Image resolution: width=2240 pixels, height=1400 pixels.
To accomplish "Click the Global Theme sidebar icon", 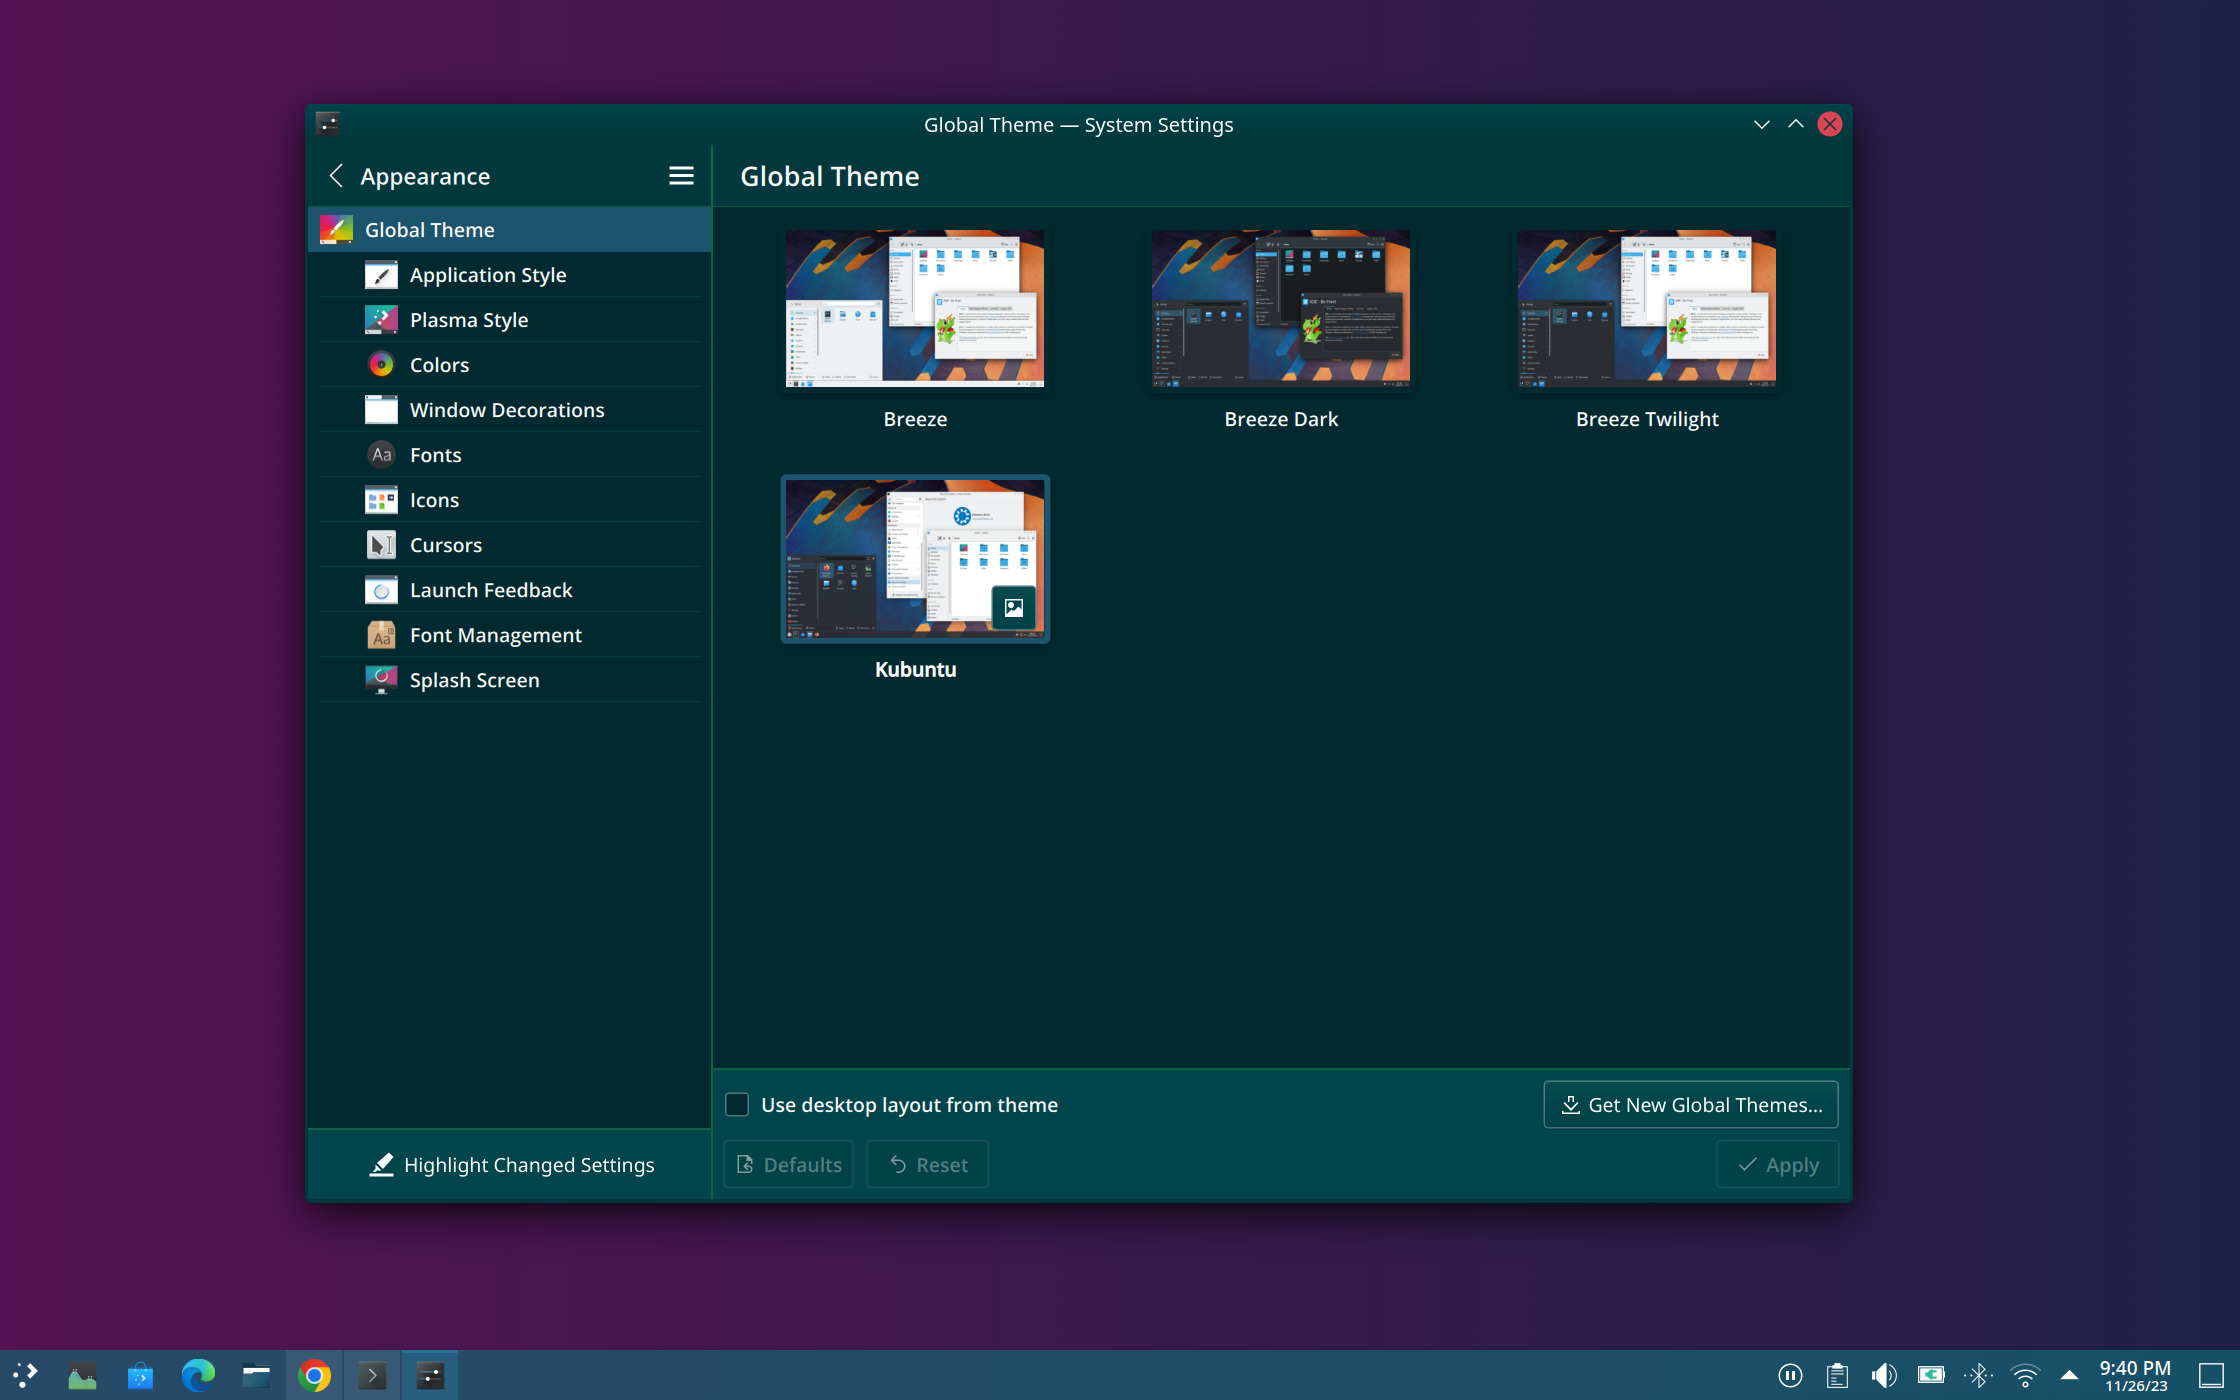I will point(336,230).
